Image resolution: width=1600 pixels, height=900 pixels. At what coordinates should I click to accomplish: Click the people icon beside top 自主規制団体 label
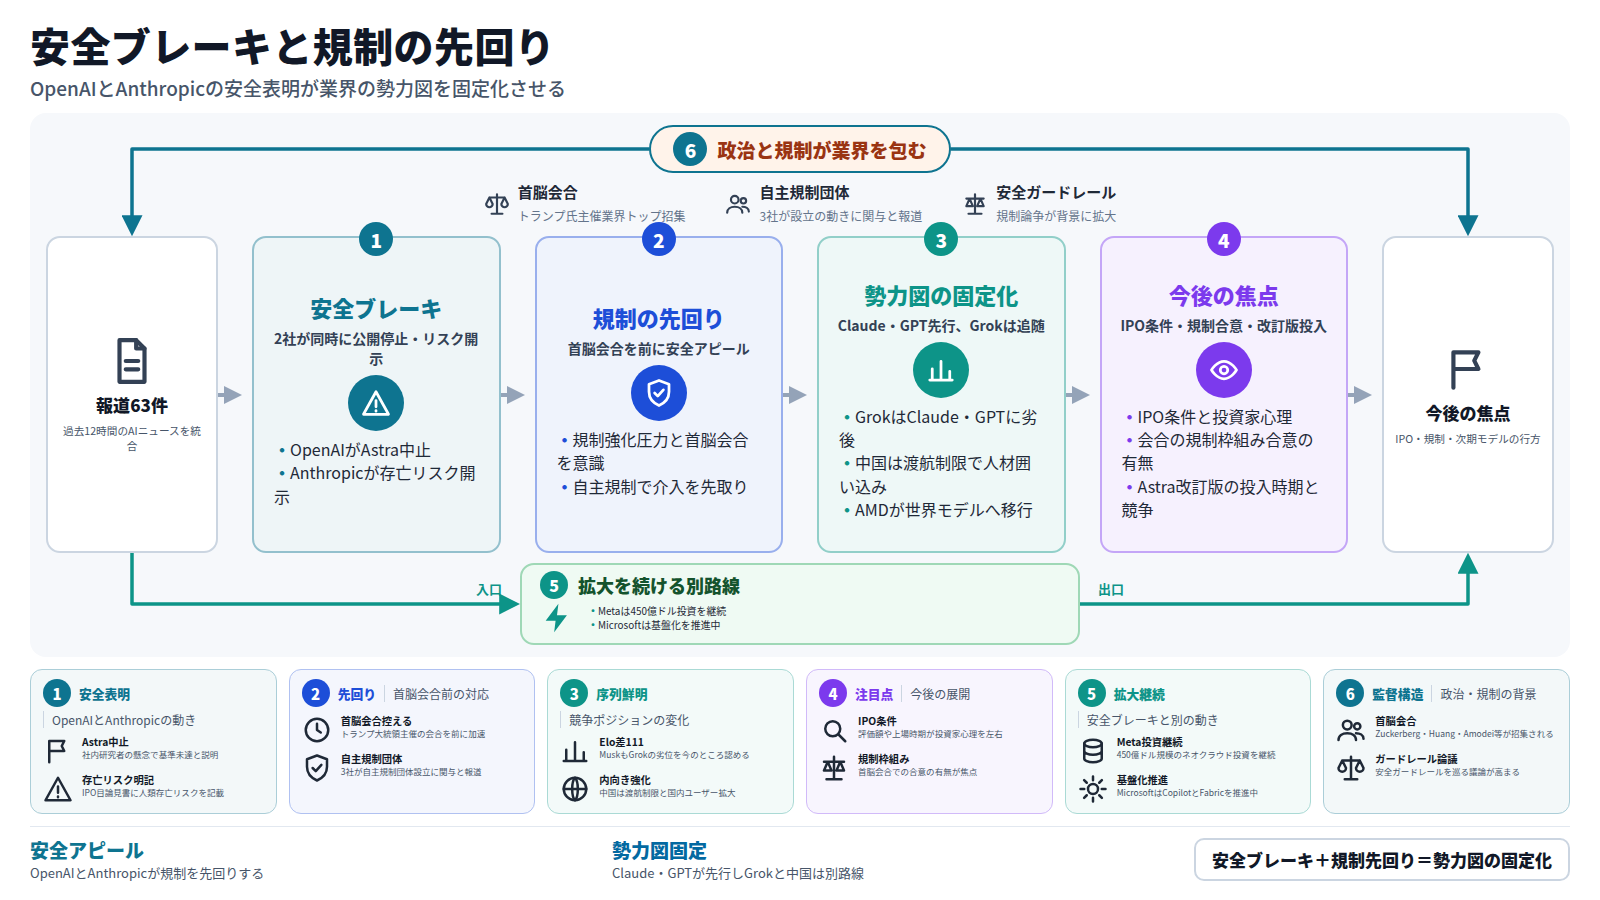[738, 204]
